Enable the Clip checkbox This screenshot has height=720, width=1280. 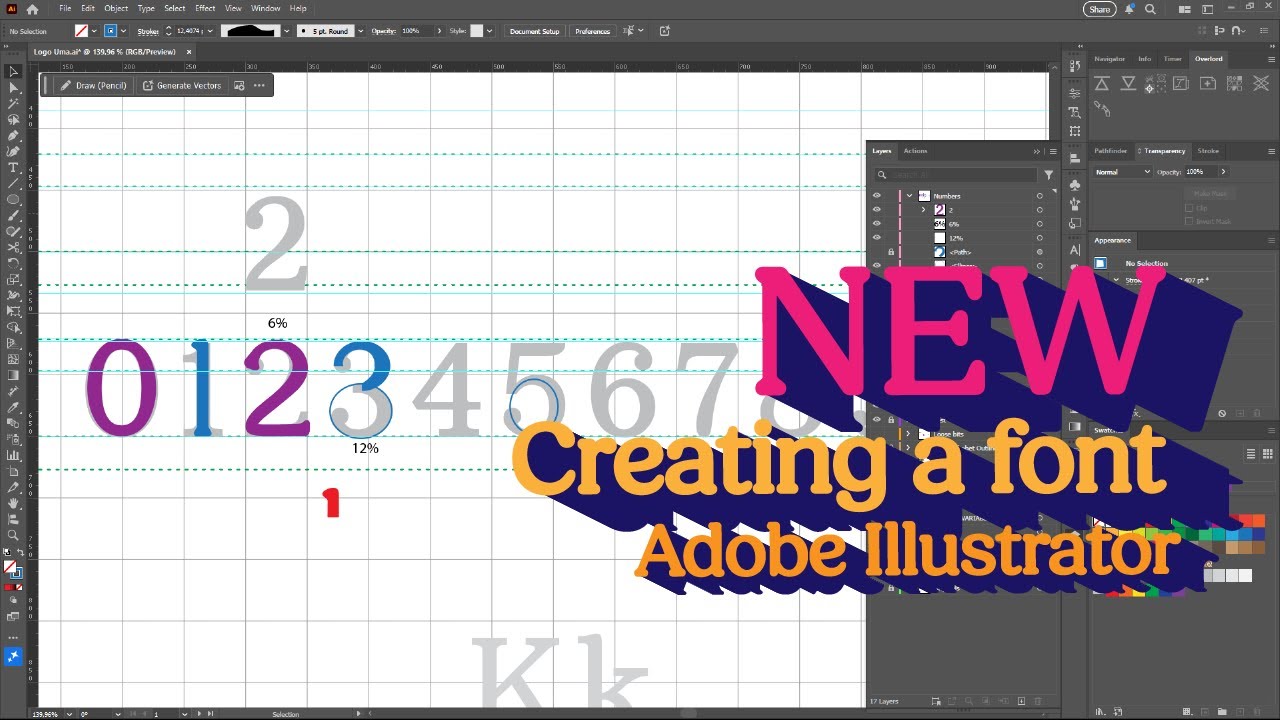click(1189, 208)
